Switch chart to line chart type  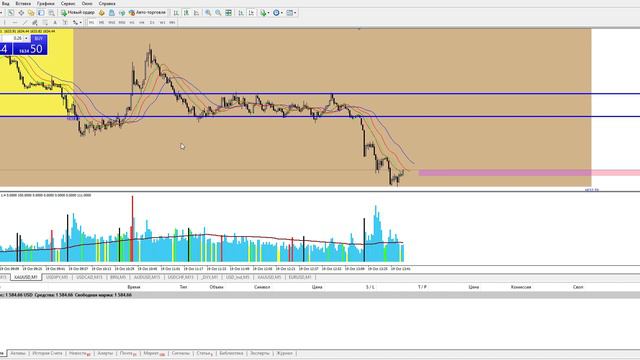coord(196,13)
